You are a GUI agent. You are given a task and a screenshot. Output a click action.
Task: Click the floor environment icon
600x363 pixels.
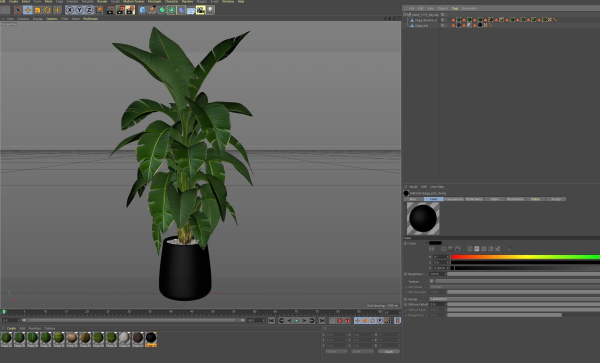click(x=191, y=10)
